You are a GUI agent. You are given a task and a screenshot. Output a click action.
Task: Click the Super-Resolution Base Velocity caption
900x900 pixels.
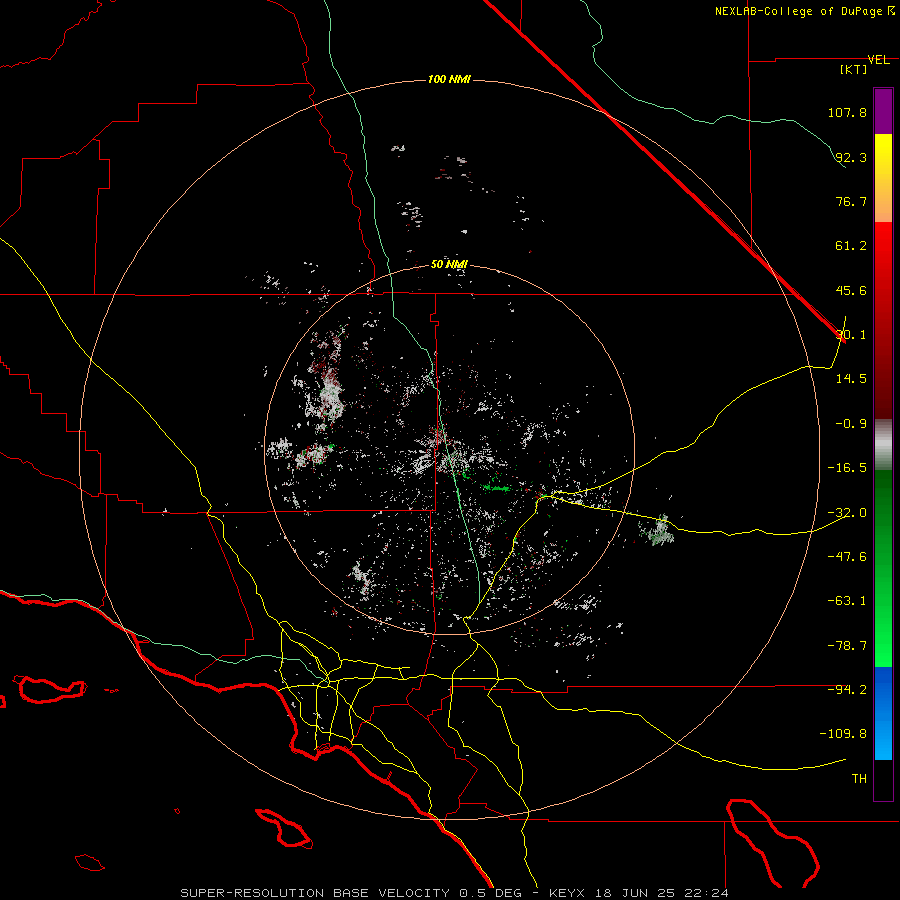click(x=454, y=893)
